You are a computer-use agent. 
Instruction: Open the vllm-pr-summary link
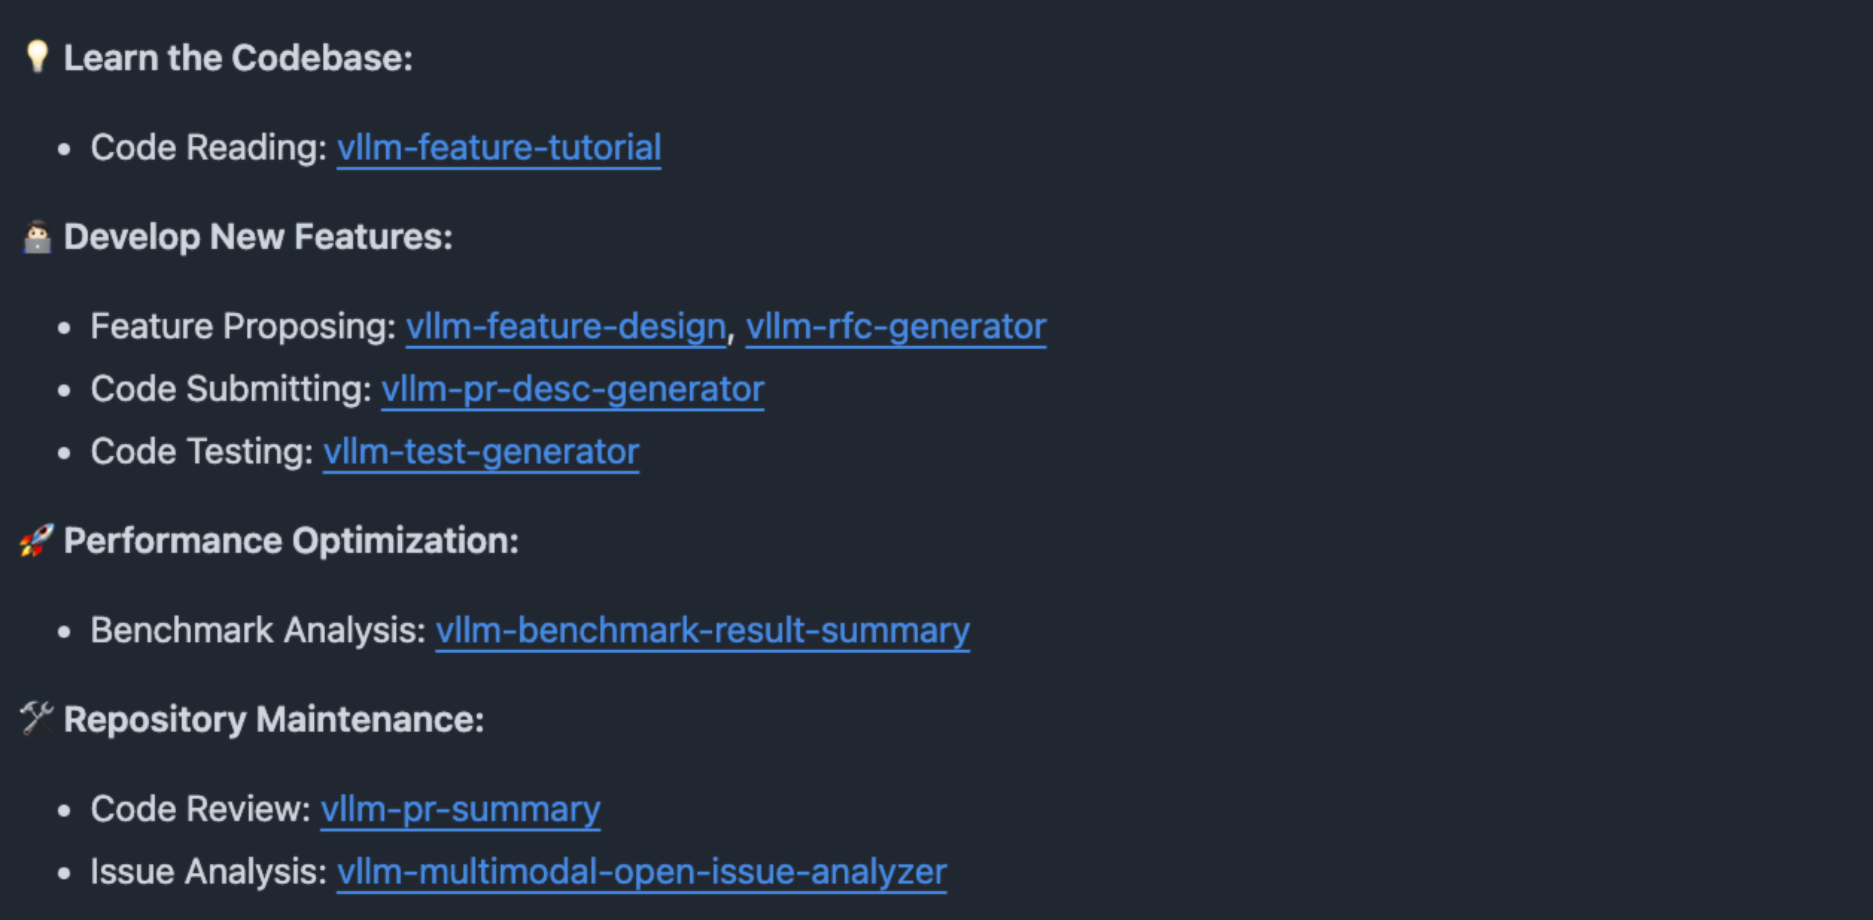tap(460, 809)
